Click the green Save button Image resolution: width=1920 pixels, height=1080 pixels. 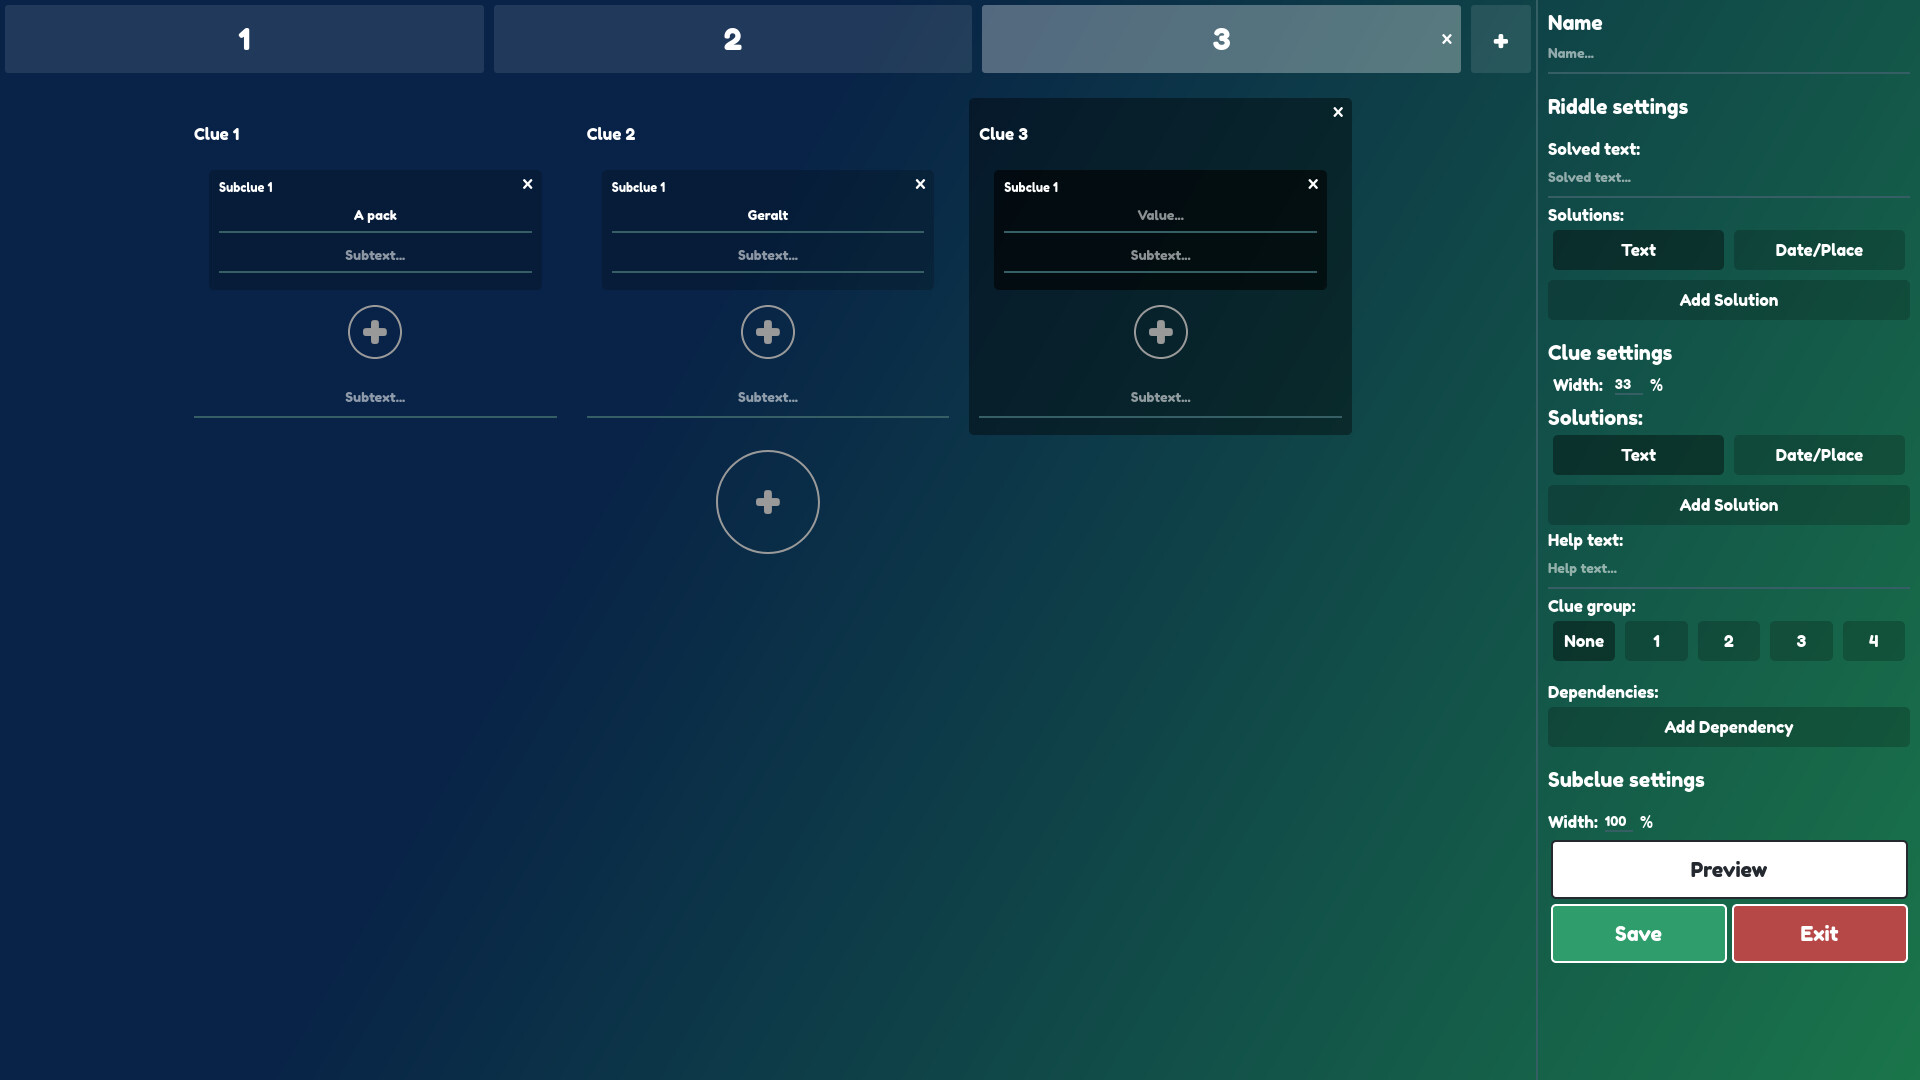point(1637,933)
